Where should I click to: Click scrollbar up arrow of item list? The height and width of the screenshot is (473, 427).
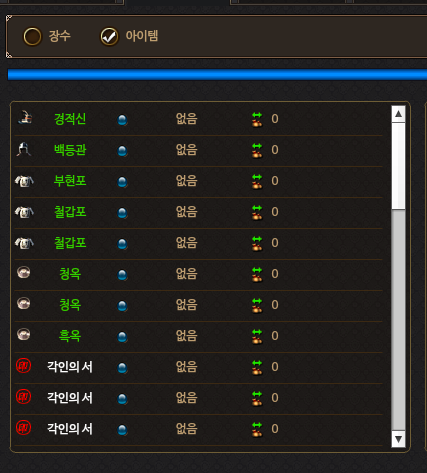pyautogui.click(x=398, y=114)
